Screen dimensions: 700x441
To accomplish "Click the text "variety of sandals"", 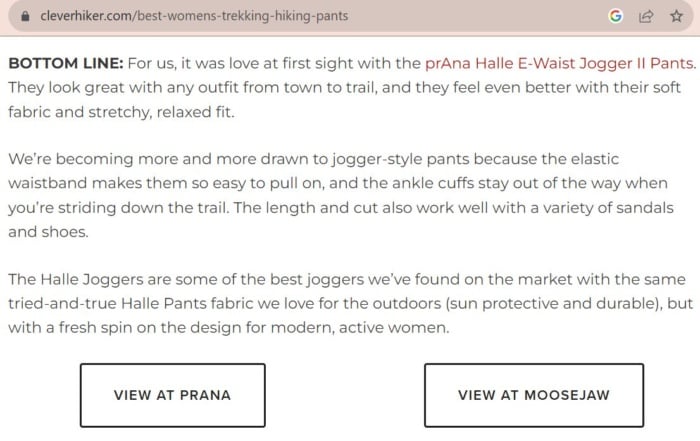I will 608,208.
